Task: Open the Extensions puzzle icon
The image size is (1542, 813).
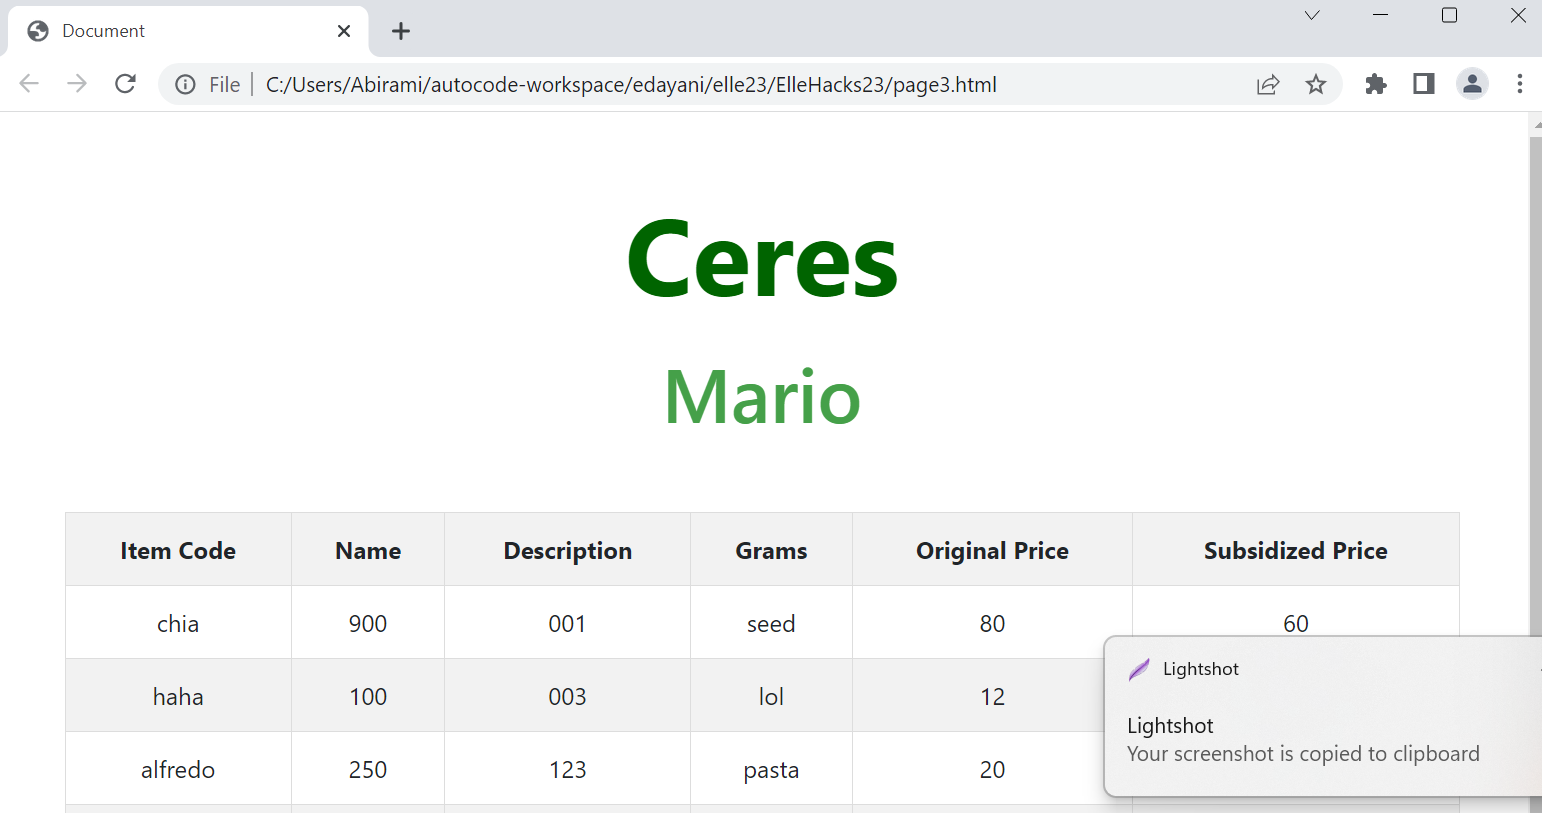Action: 1376,84
